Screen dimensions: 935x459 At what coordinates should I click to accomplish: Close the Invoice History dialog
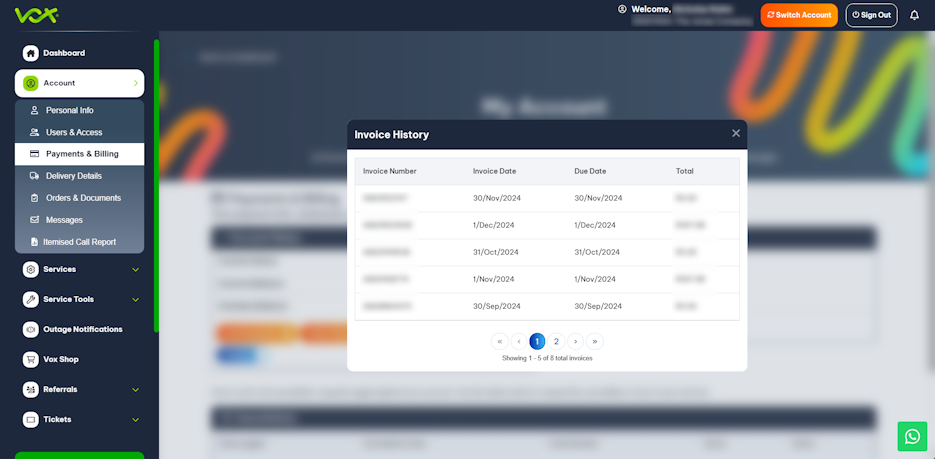pos(736,133)
